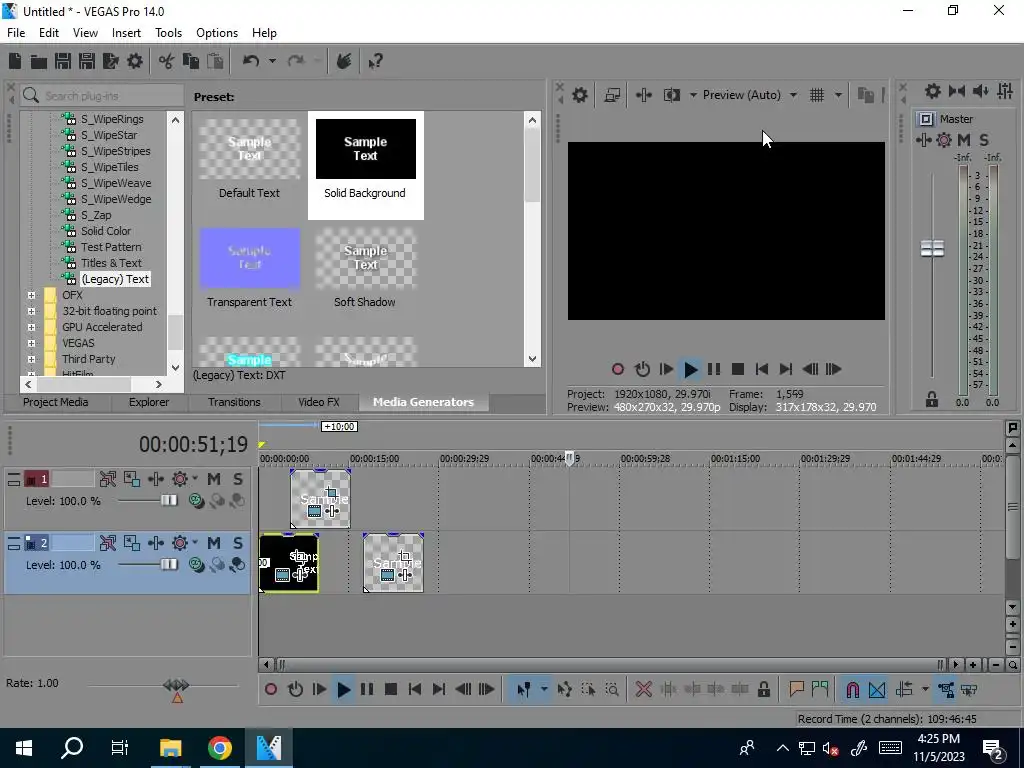
Task: Choose the Soft Shadow preset thumbnail
Action: pyautogui.click(x=365, y=259)
